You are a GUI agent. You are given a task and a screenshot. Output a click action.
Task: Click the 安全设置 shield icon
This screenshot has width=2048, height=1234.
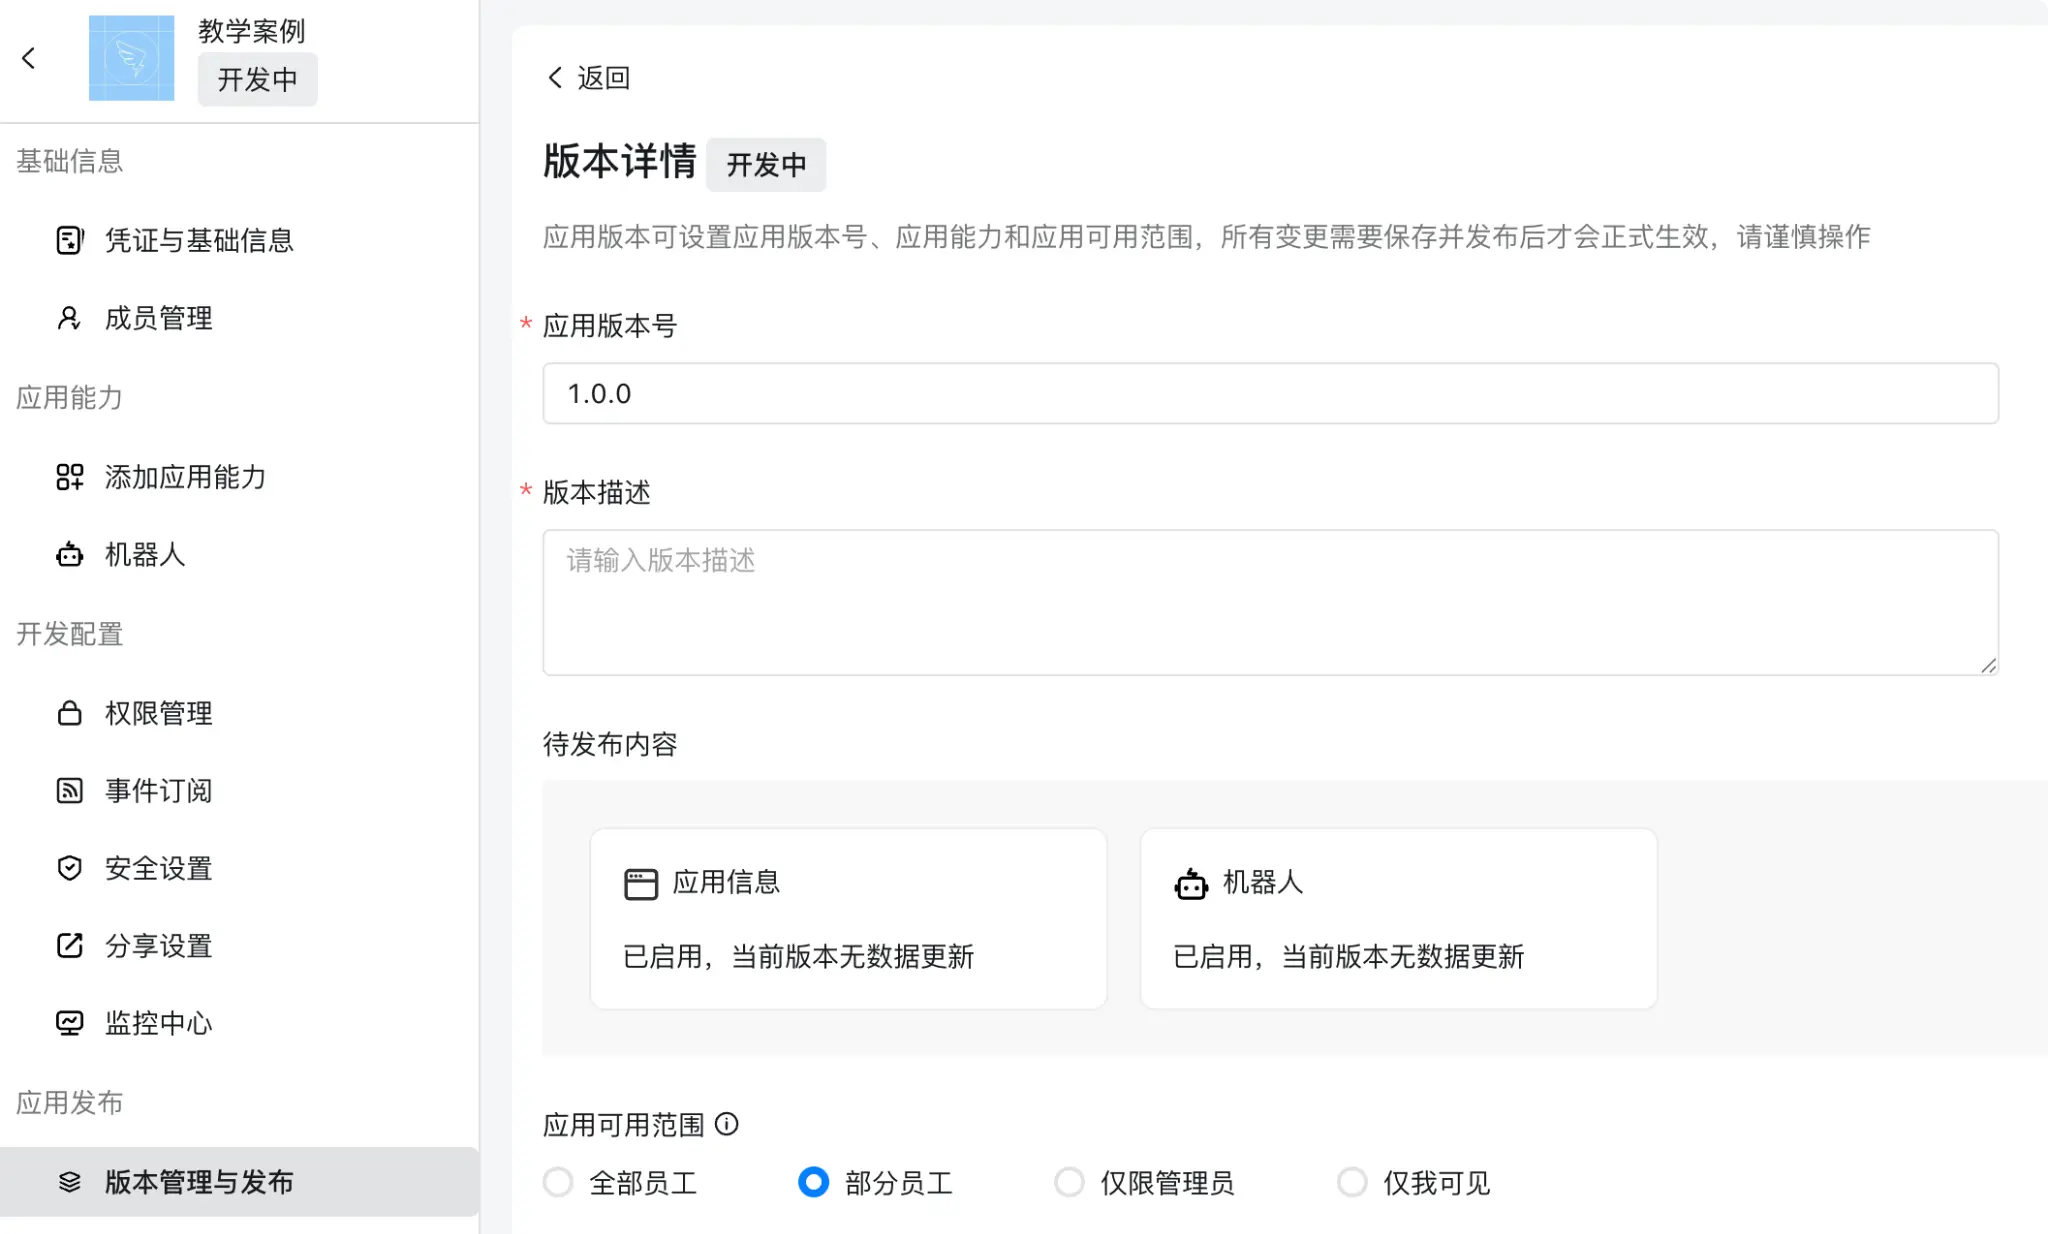tap(69, 868)
